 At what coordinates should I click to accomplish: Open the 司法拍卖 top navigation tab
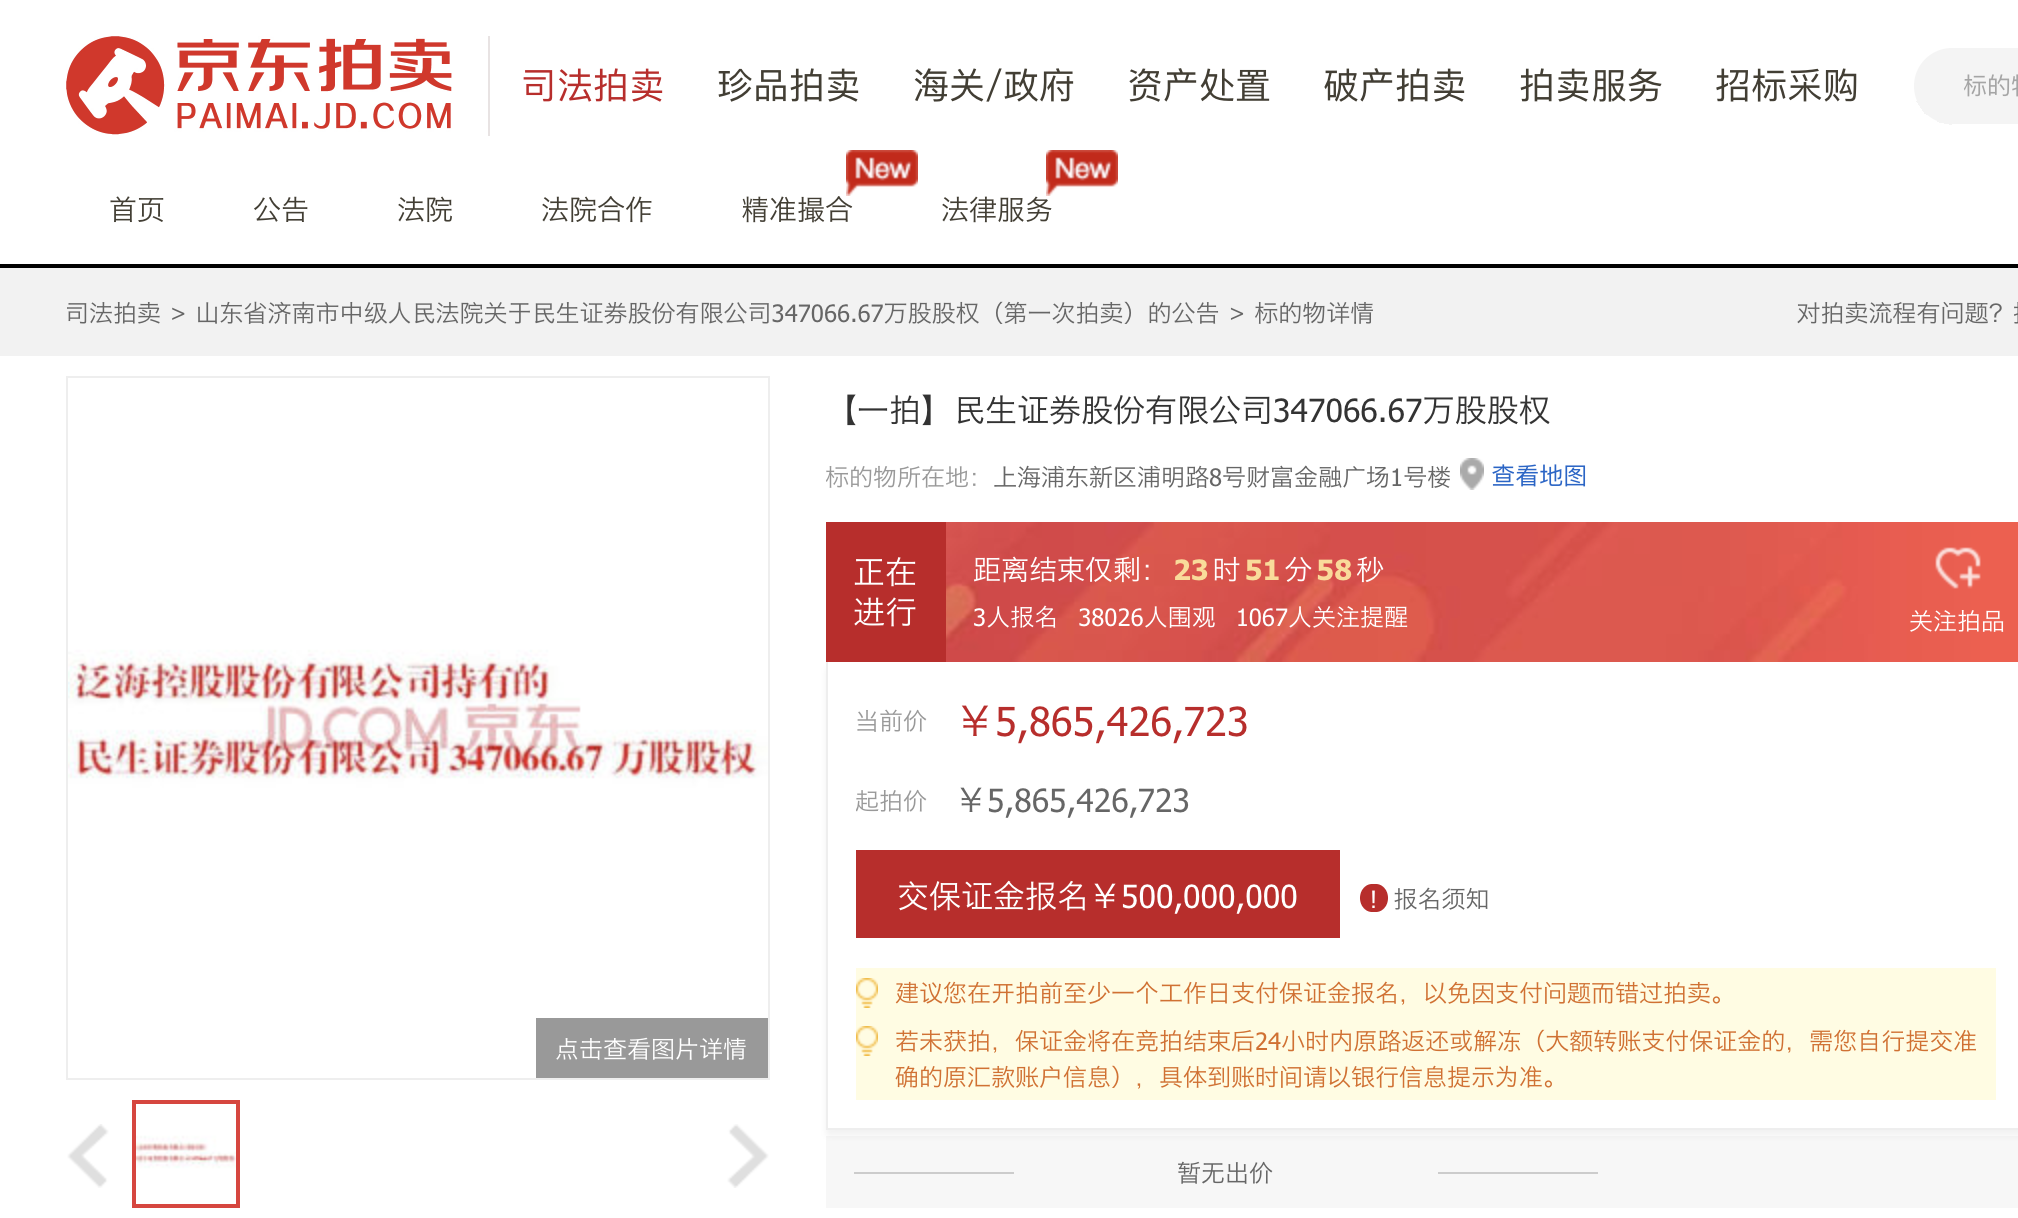[x=593, y=86]
